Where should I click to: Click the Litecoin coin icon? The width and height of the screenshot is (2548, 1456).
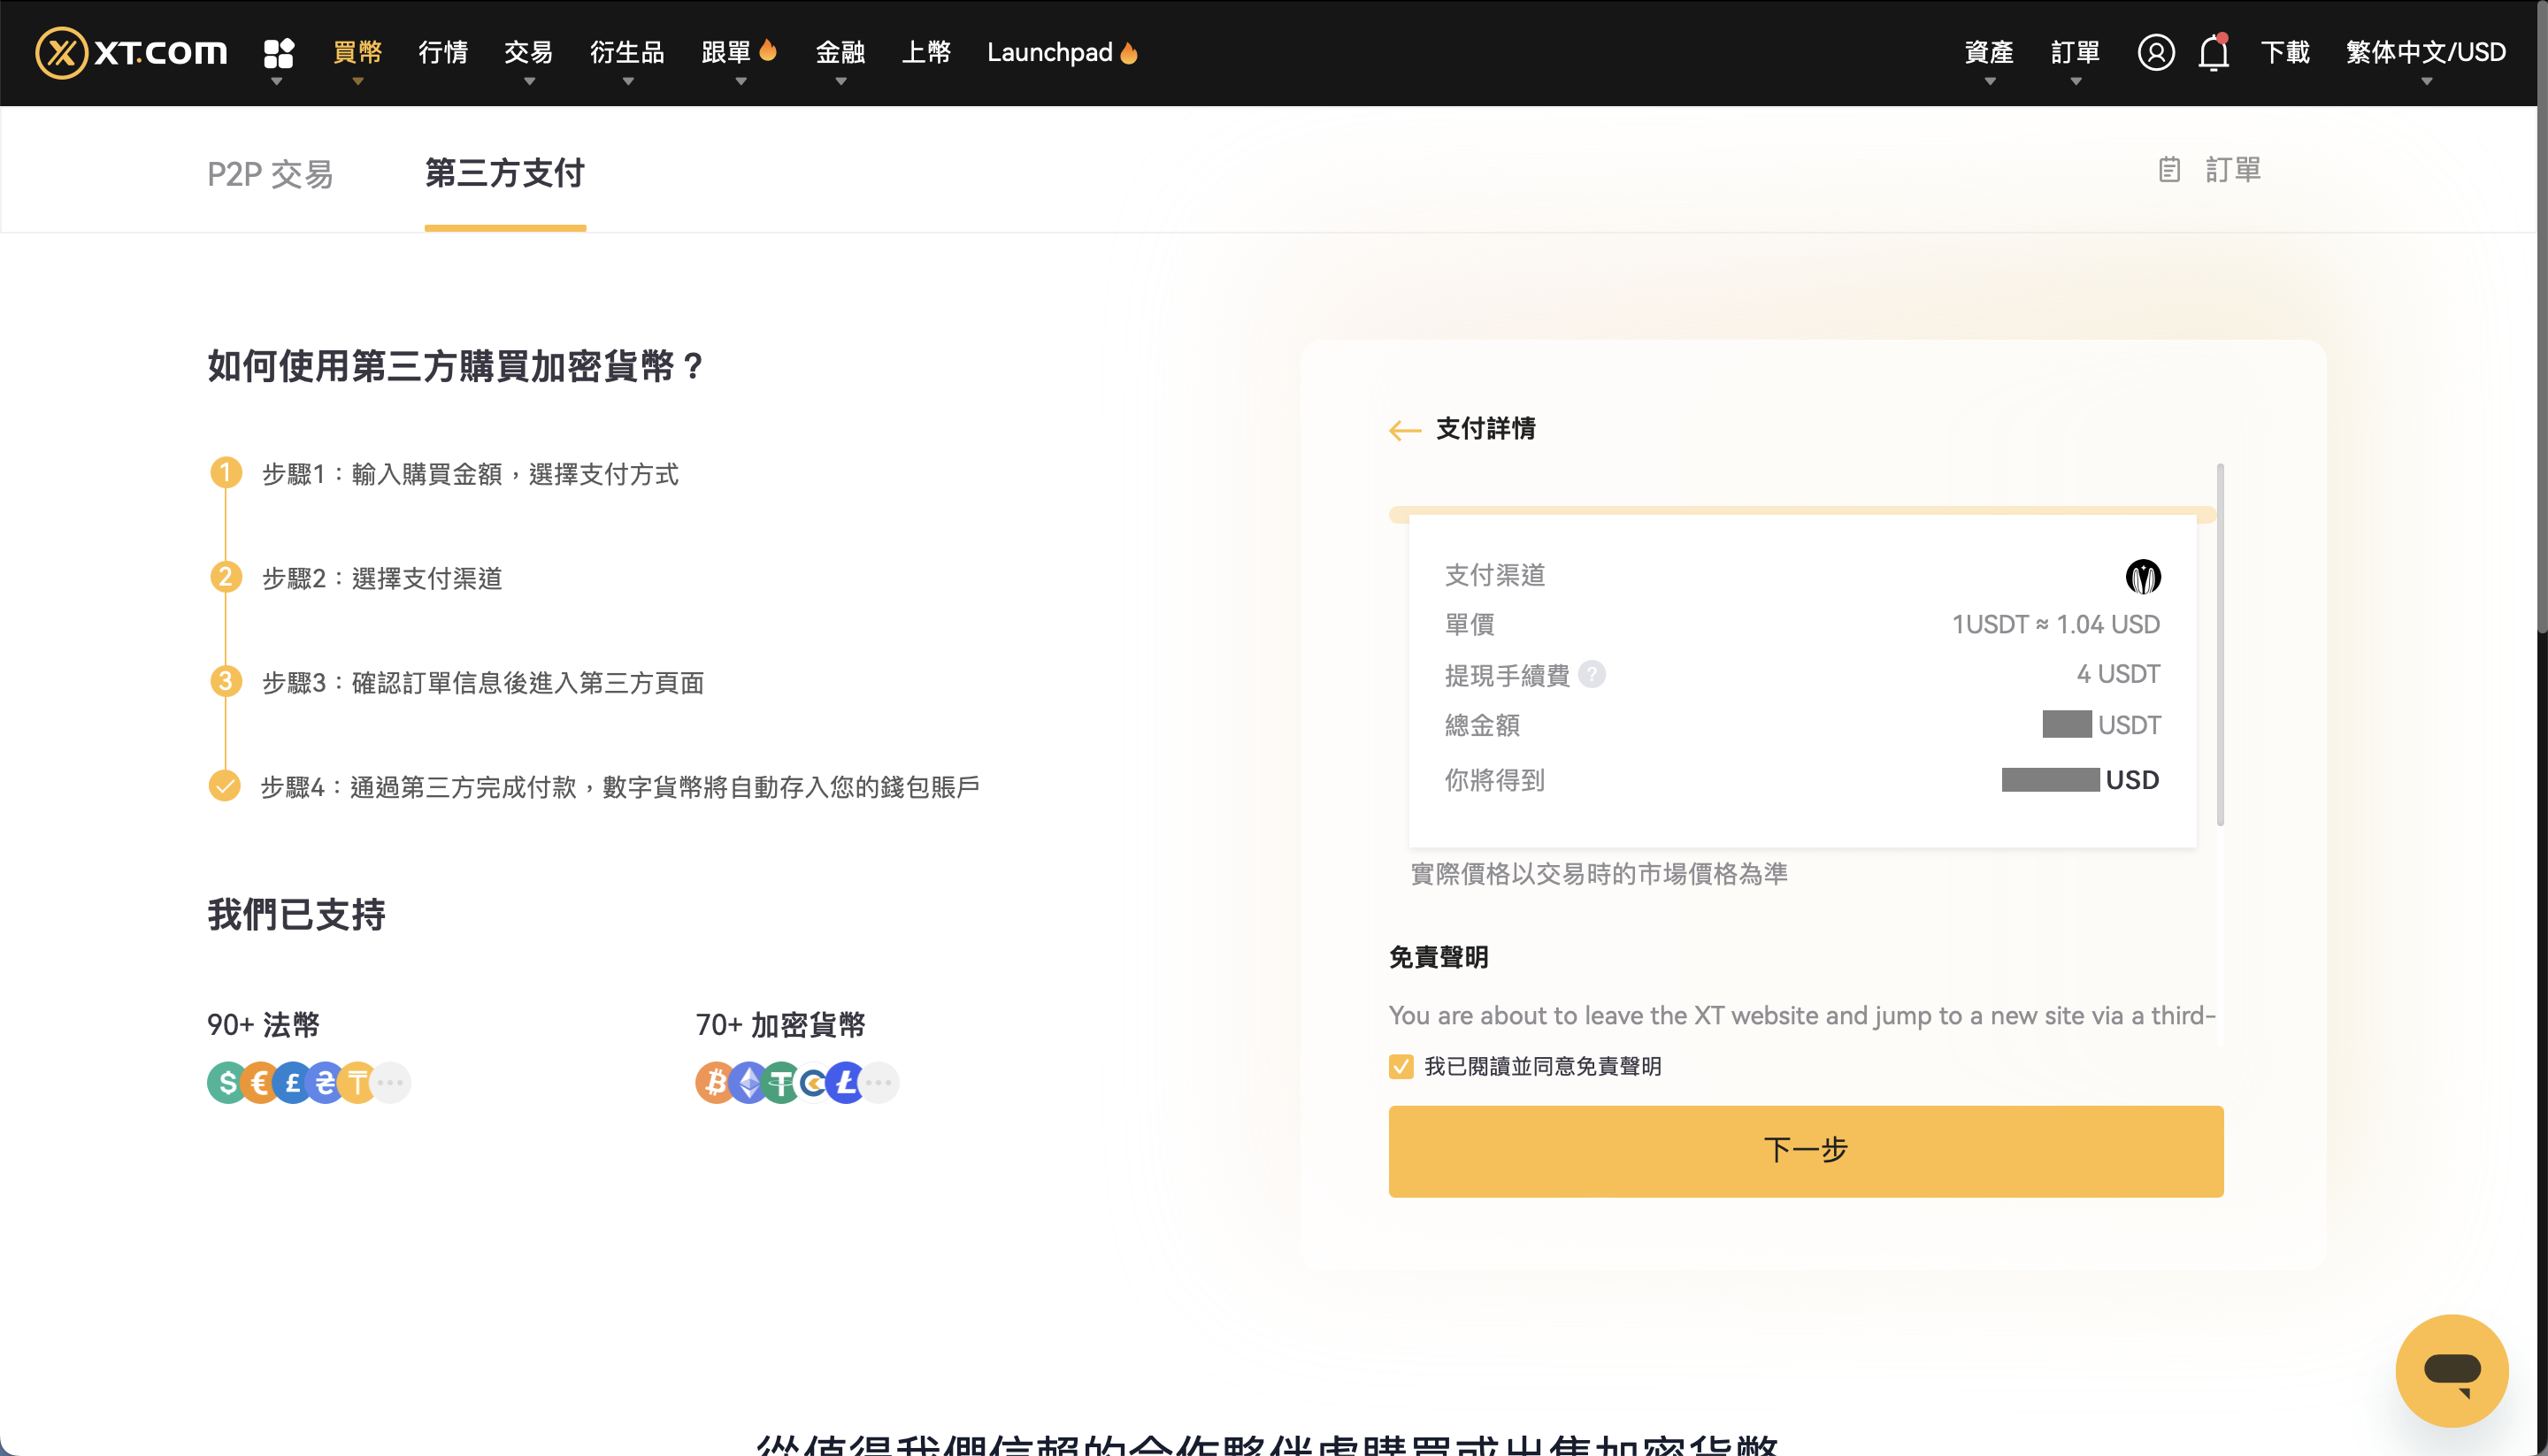[x=846, y=1082]
